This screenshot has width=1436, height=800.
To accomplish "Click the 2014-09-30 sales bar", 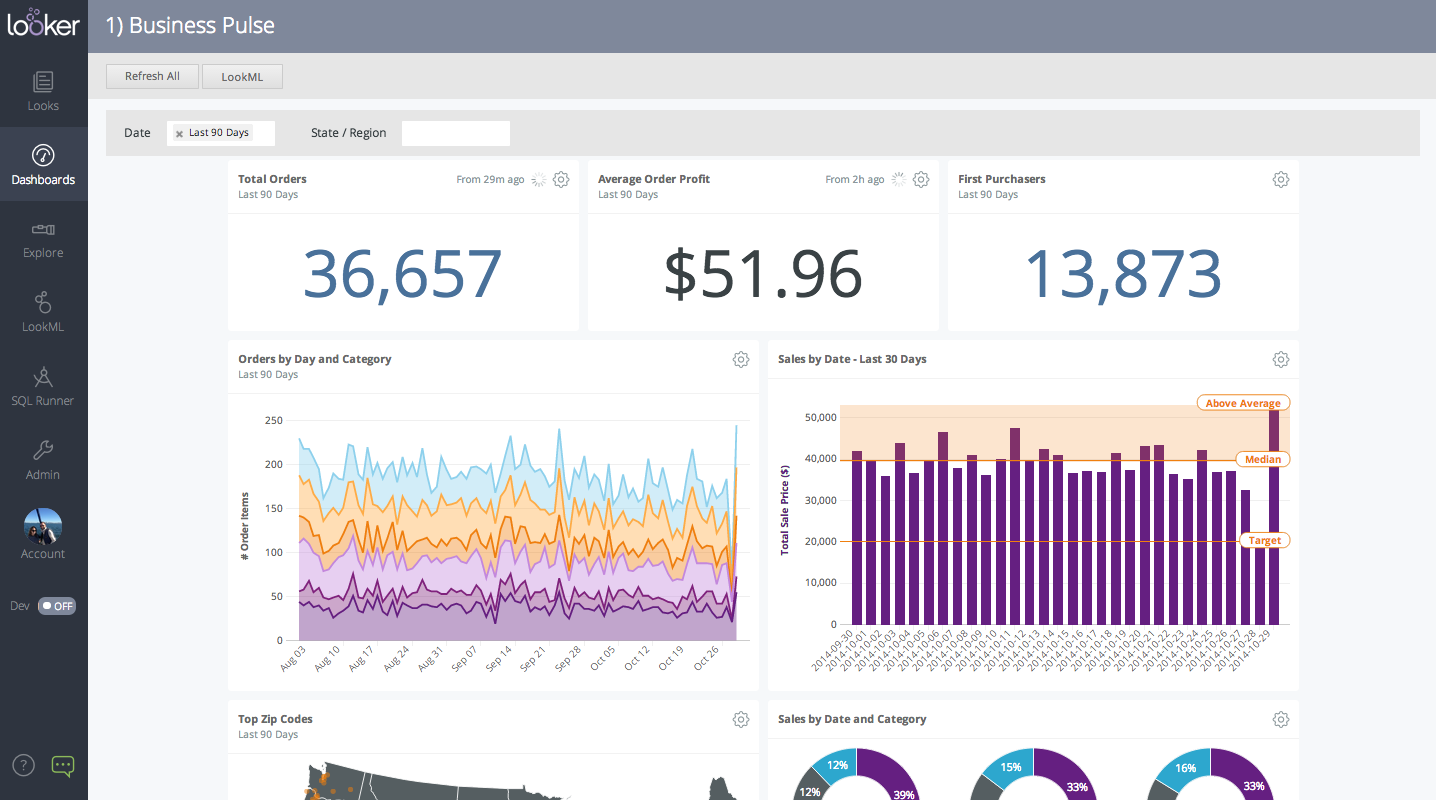I will [x=857, y=538].
